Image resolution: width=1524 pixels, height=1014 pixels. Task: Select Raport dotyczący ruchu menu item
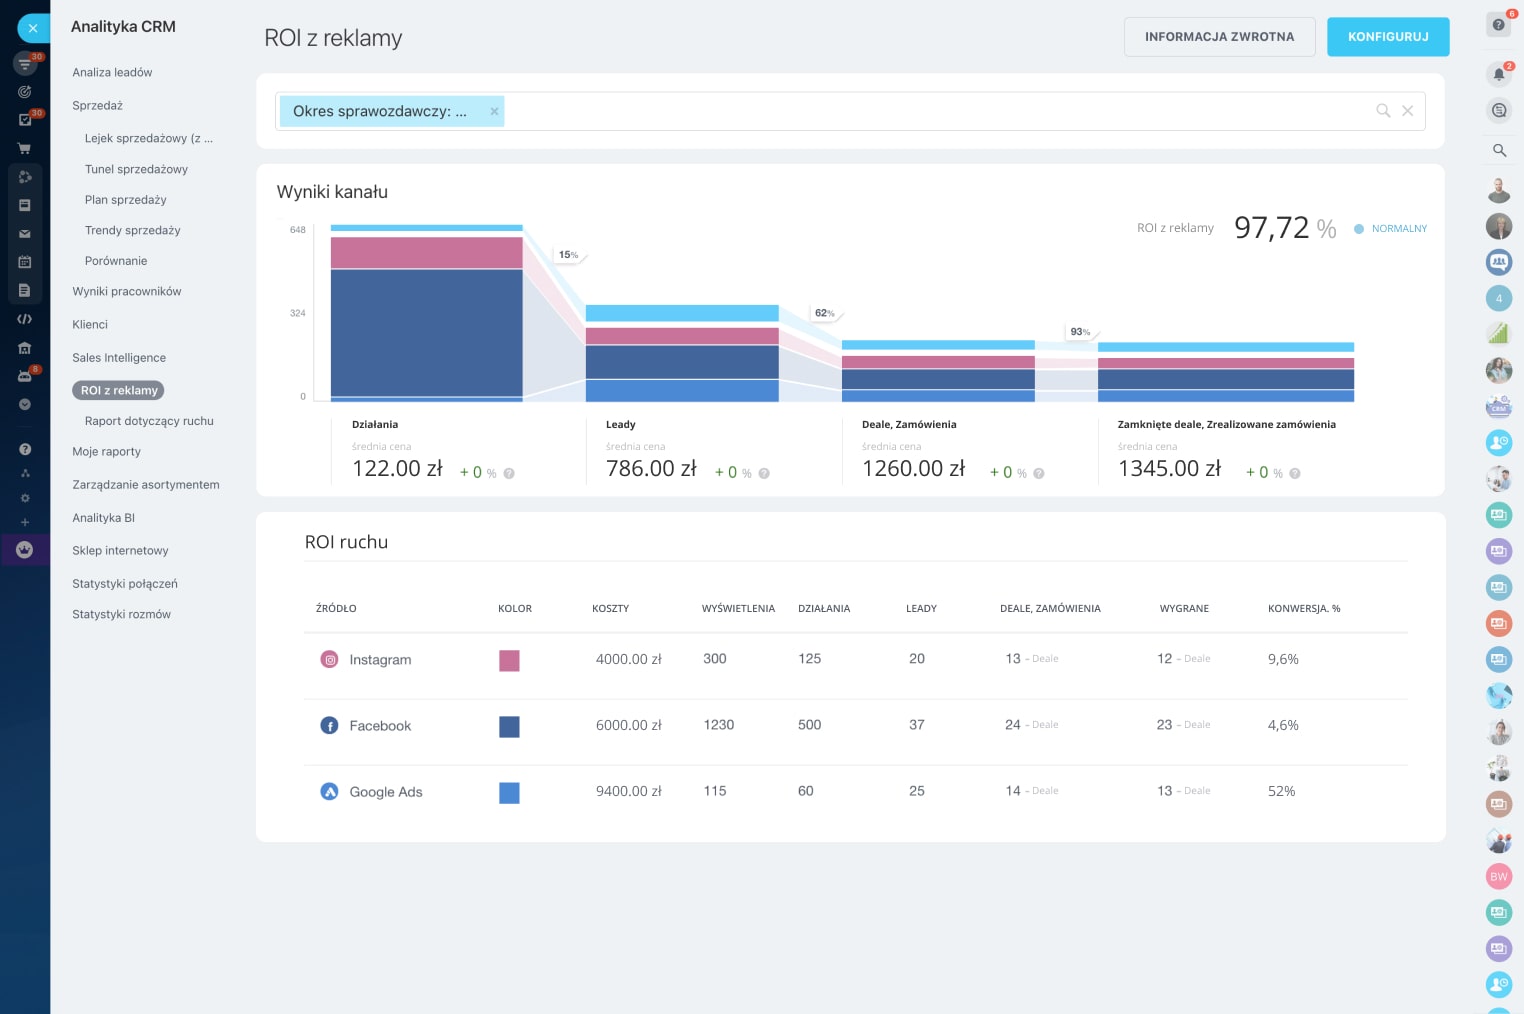149,421
